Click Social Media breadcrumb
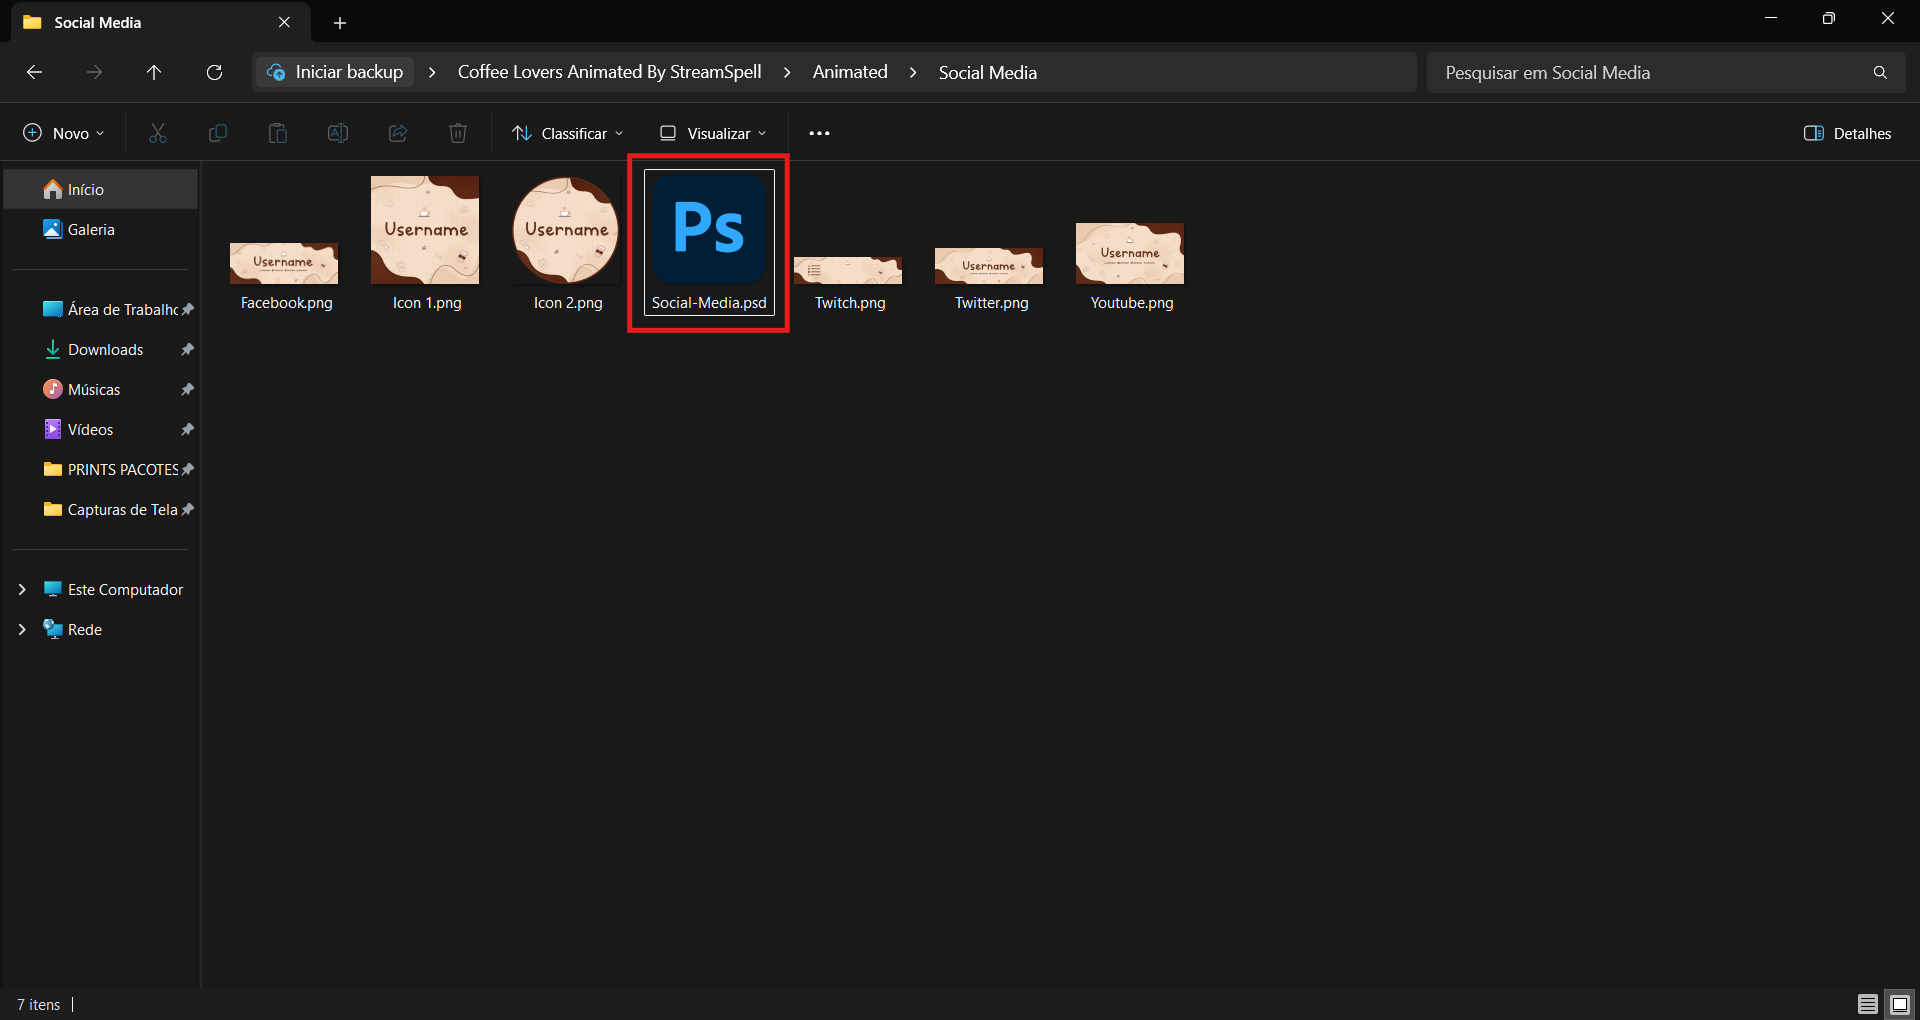The image size is (1920, 1020). coord(987,72)
